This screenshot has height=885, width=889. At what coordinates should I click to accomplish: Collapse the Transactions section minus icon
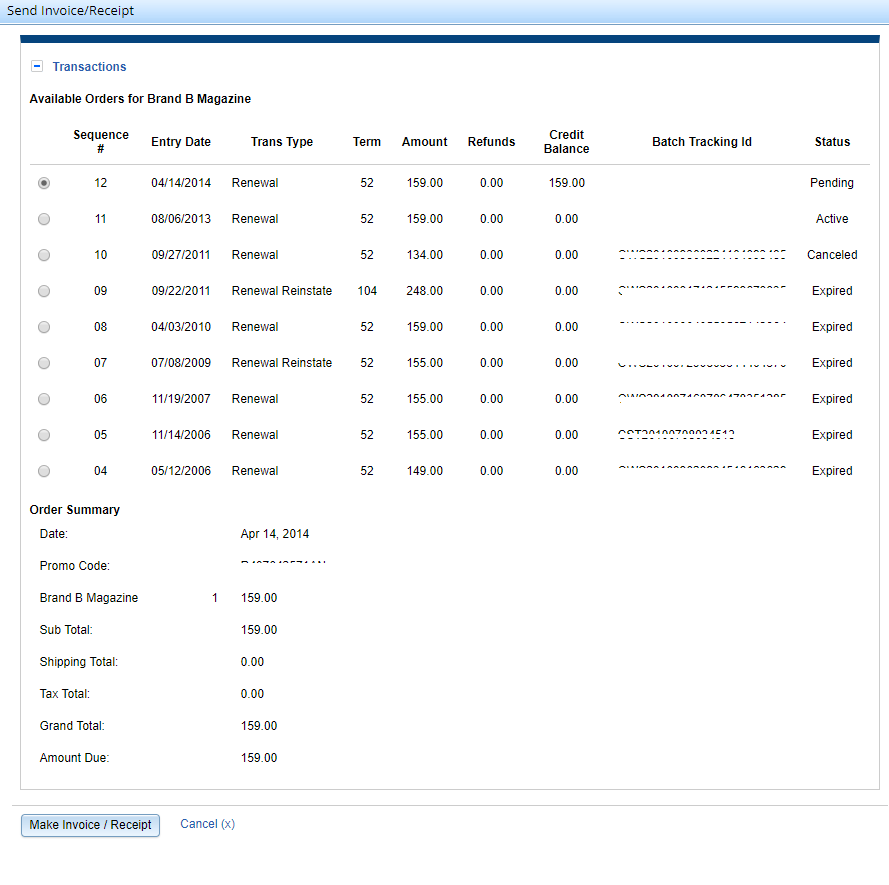click(x=37, y=67)
